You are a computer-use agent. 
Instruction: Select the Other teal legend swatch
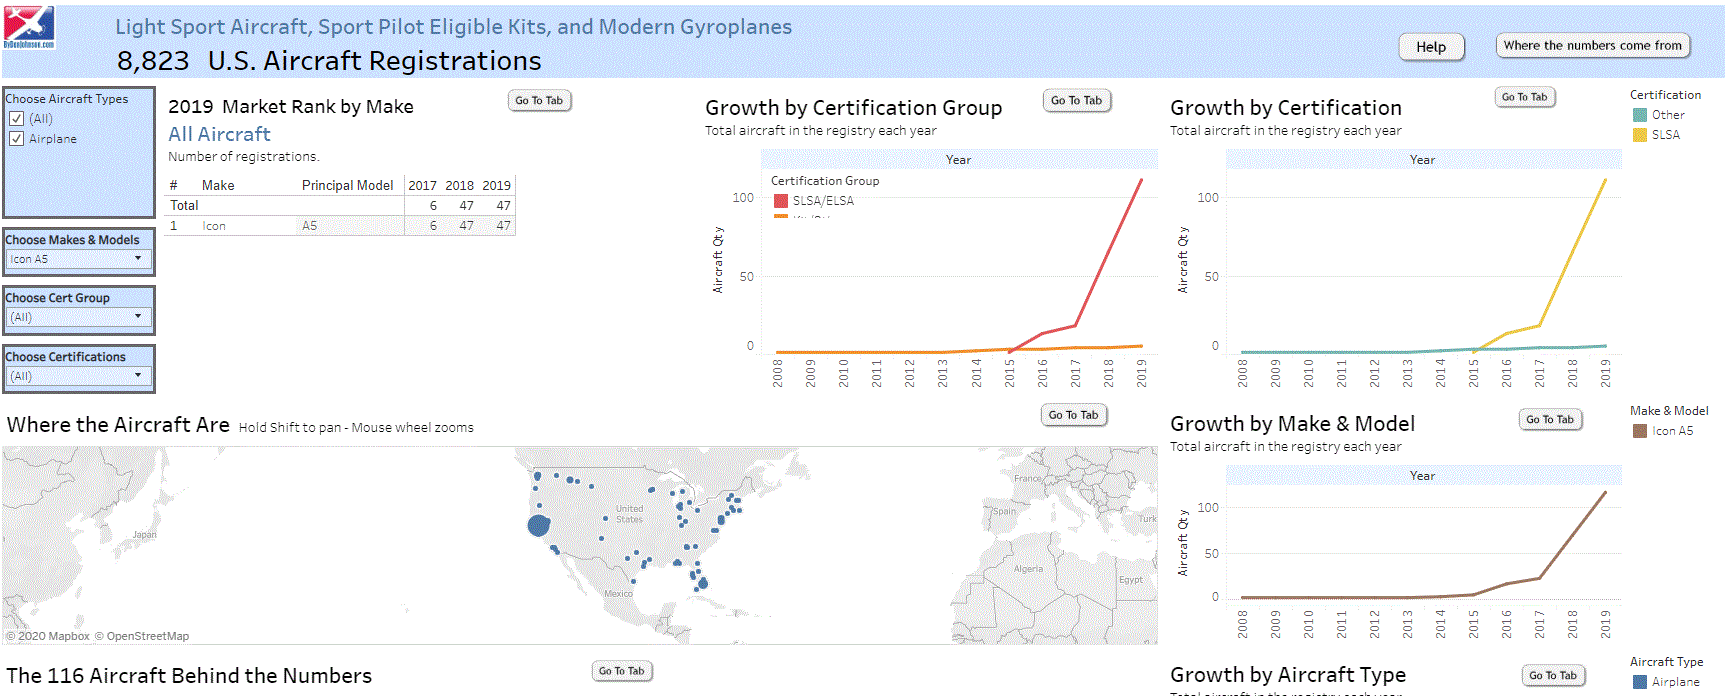[1640, 115]
